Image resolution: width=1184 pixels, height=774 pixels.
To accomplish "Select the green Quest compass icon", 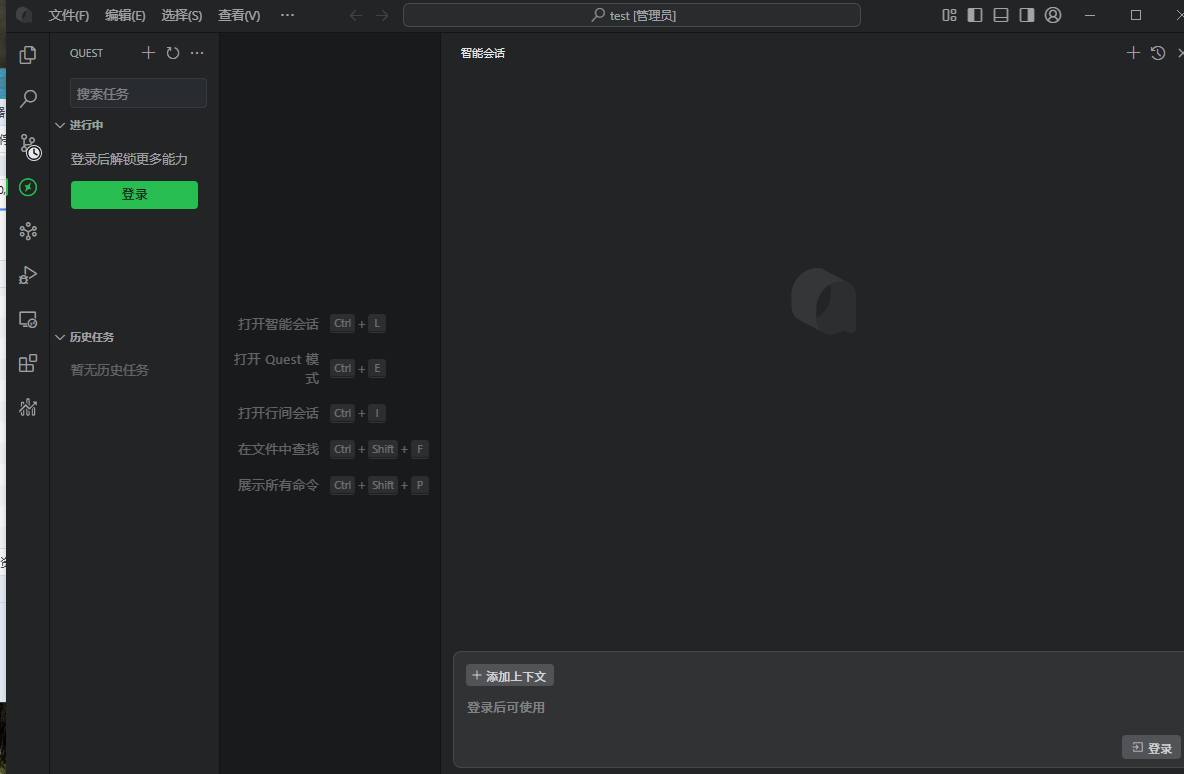I will coord(28,187).
